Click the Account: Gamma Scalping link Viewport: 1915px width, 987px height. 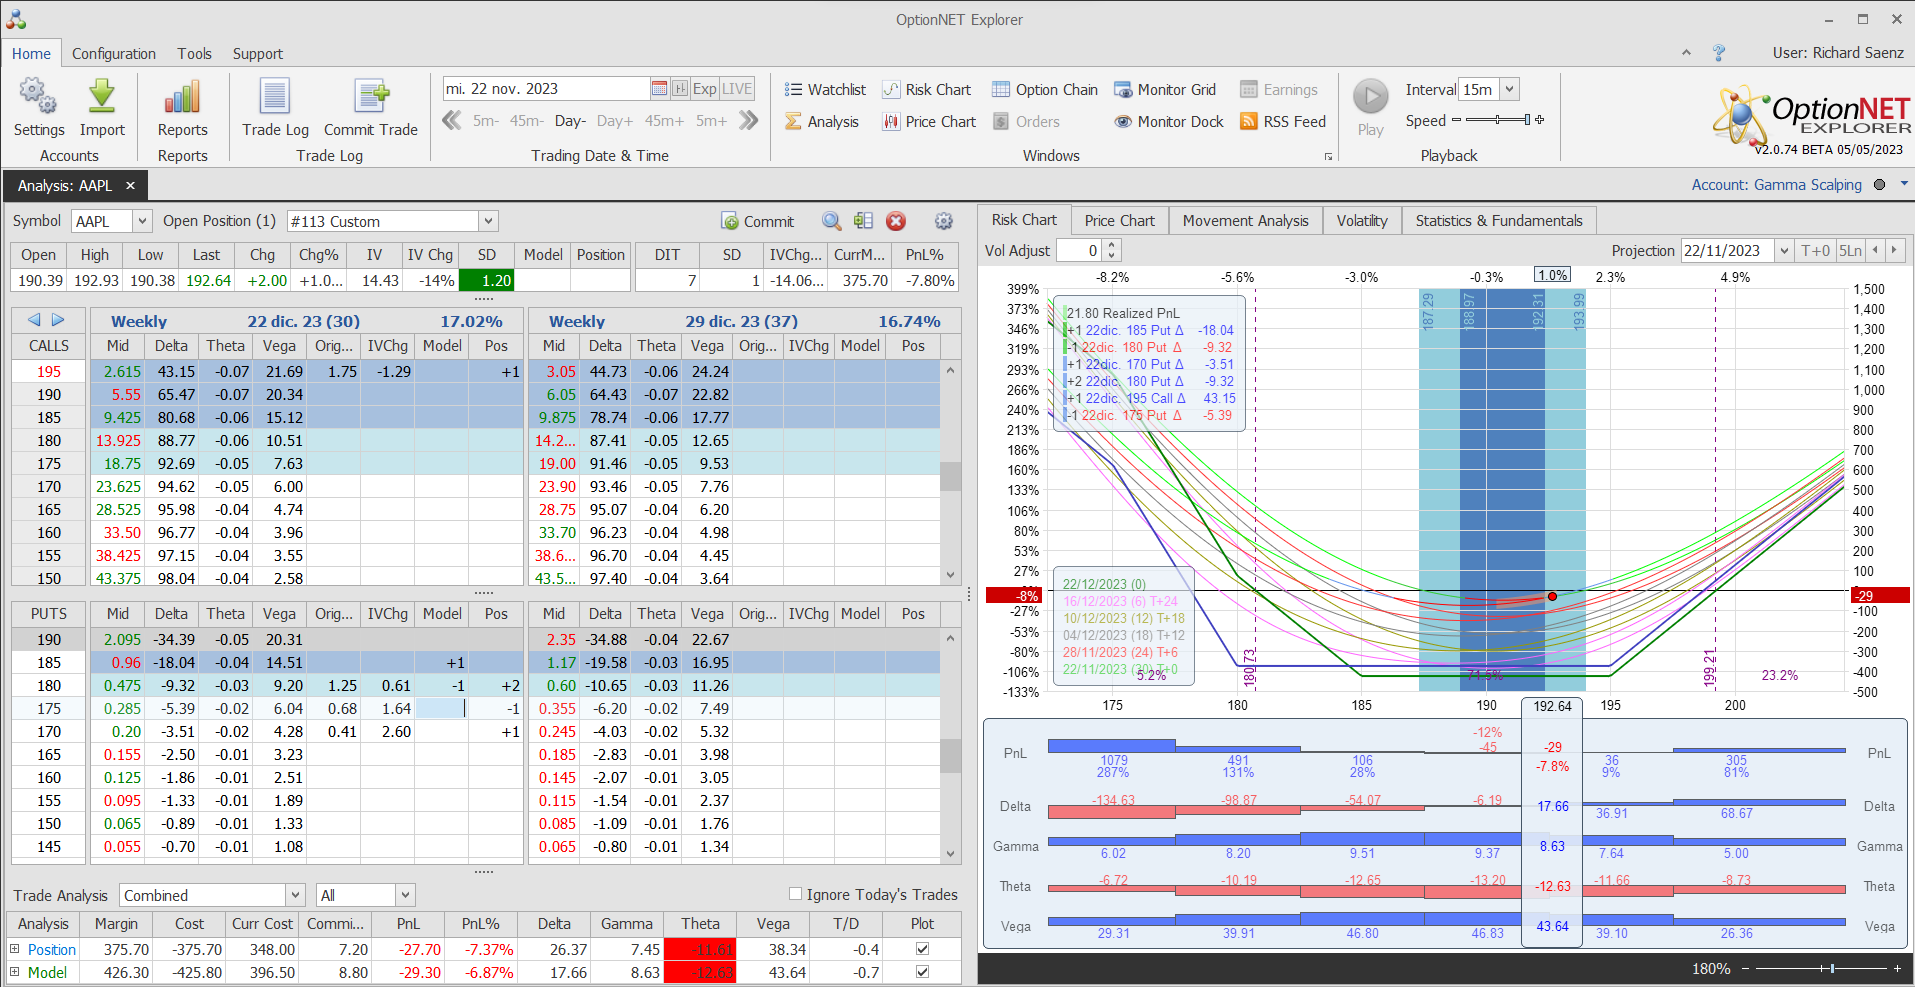(1777, 185)
